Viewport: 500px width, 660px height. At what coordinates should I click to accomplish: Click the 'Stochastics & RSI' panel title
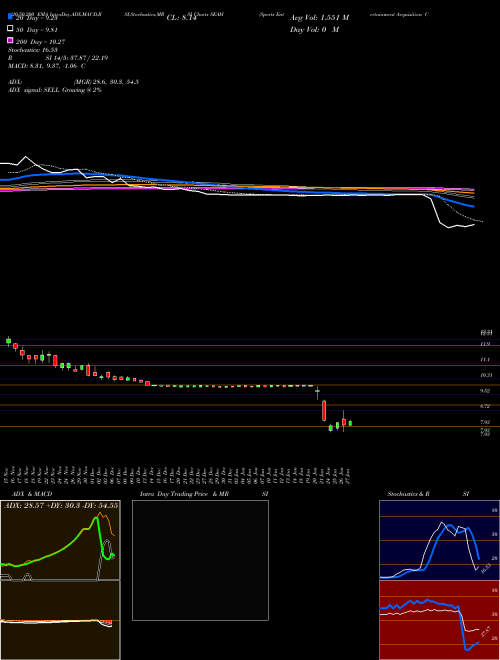coord(428,494)
